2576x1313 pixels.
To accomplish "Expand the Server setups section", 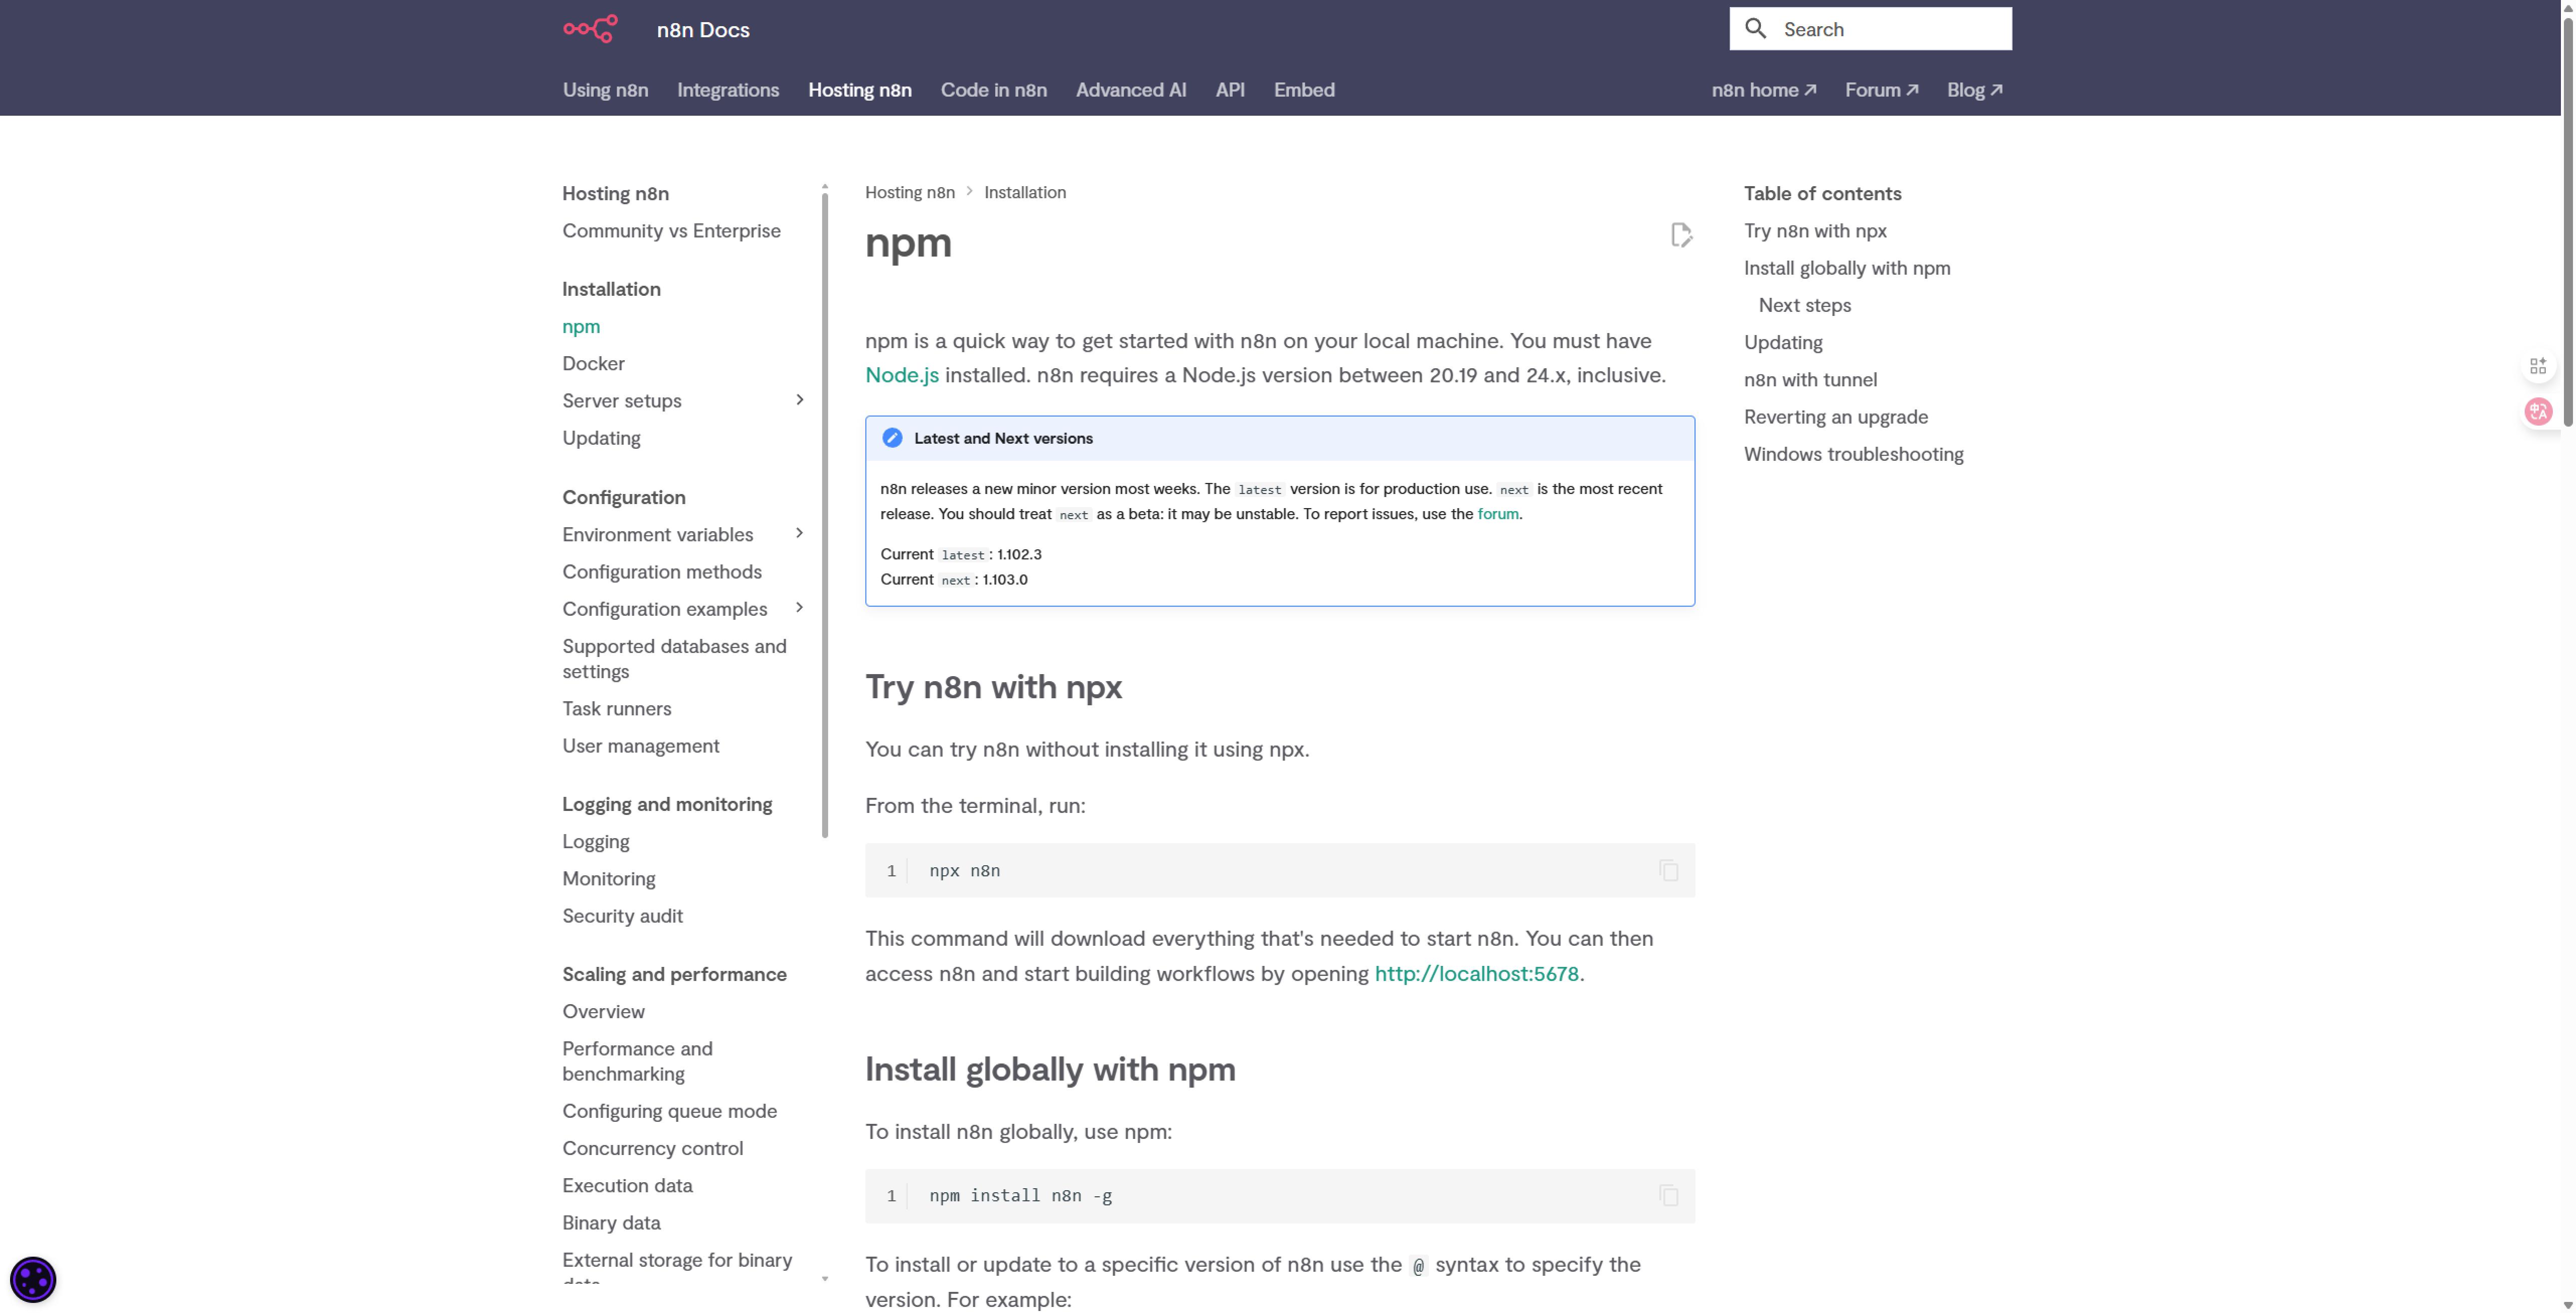I will click(x=799, y=401).
